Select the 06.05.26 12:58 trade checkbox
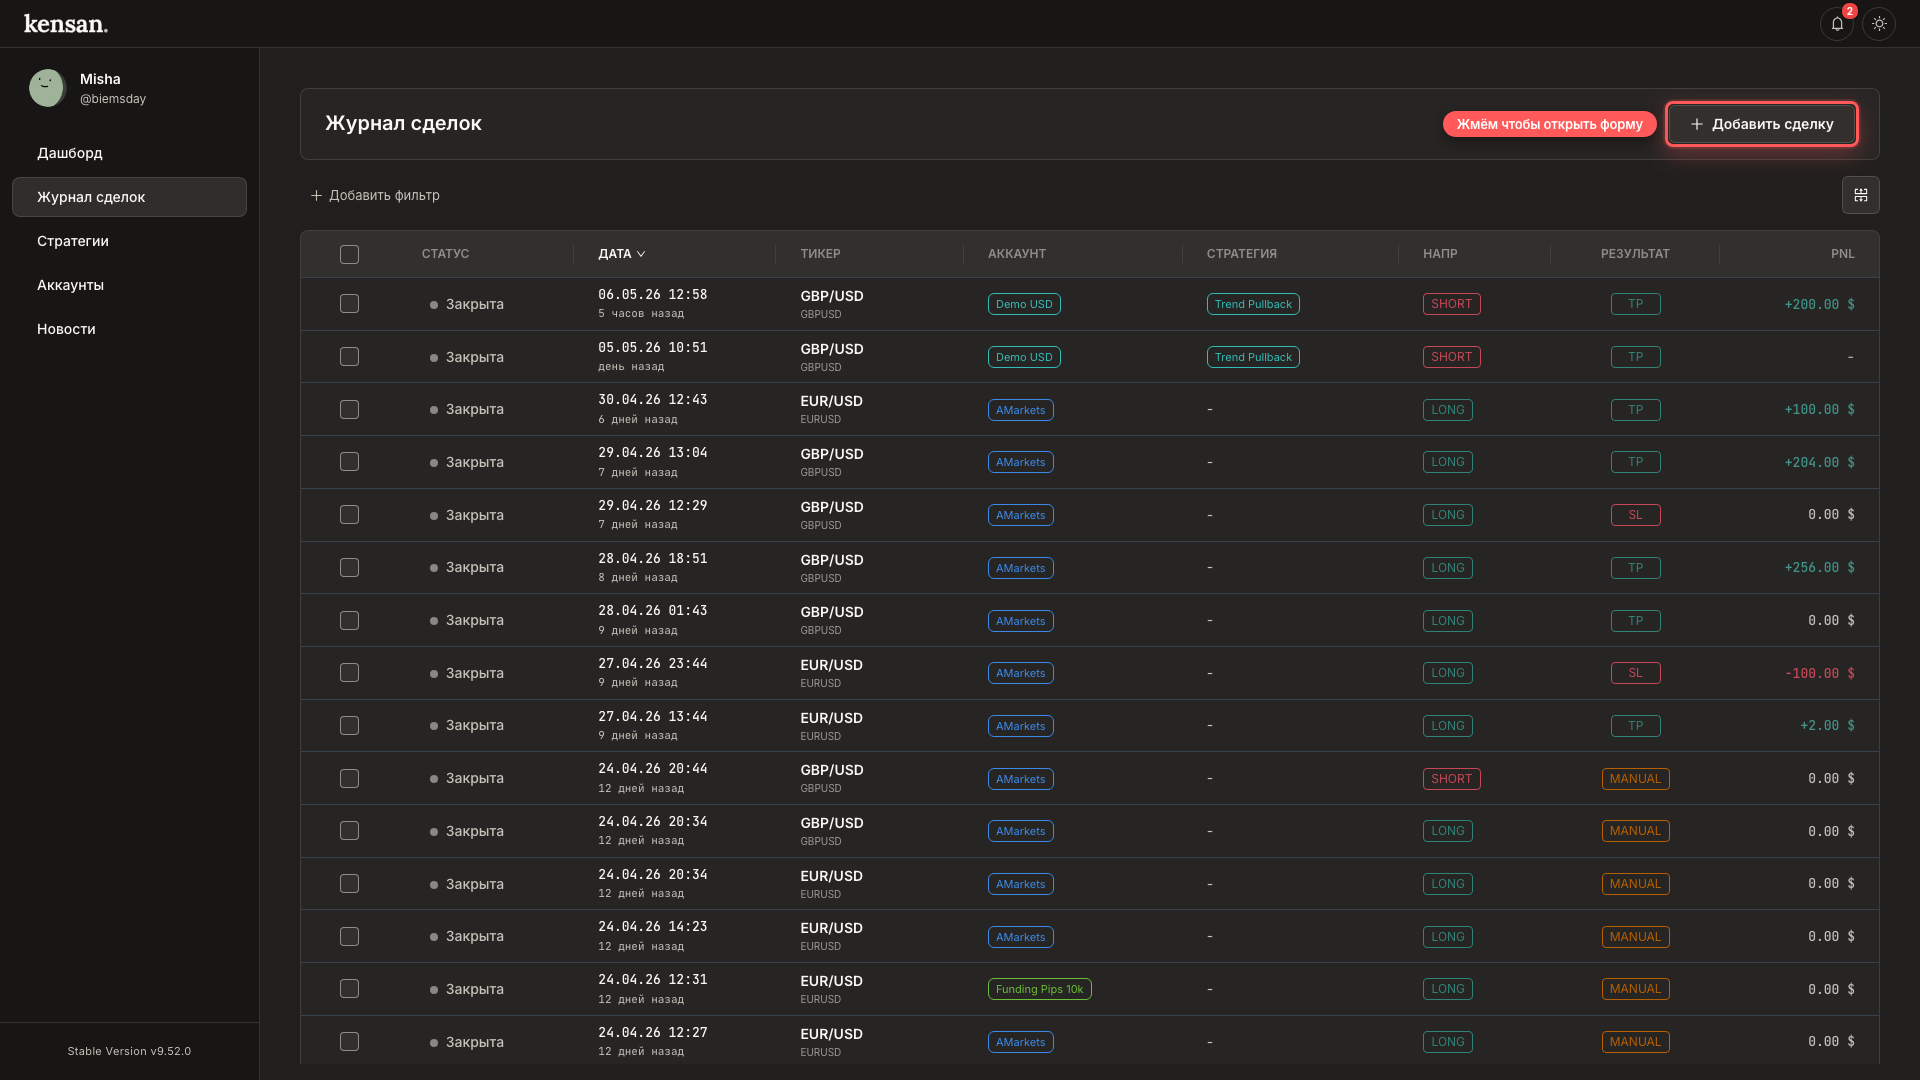The image size is (1920, 1080). [x=349, y=304]
